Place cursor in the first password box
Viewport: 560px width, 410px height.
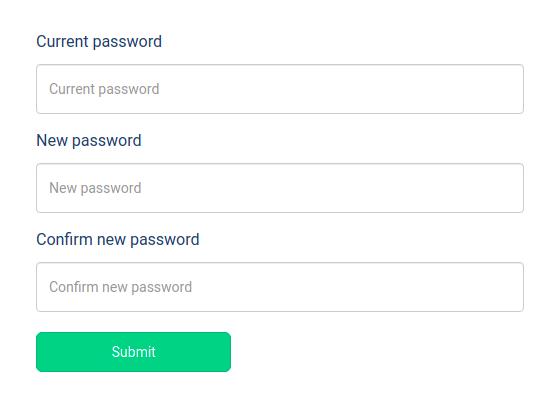point(280,89)
